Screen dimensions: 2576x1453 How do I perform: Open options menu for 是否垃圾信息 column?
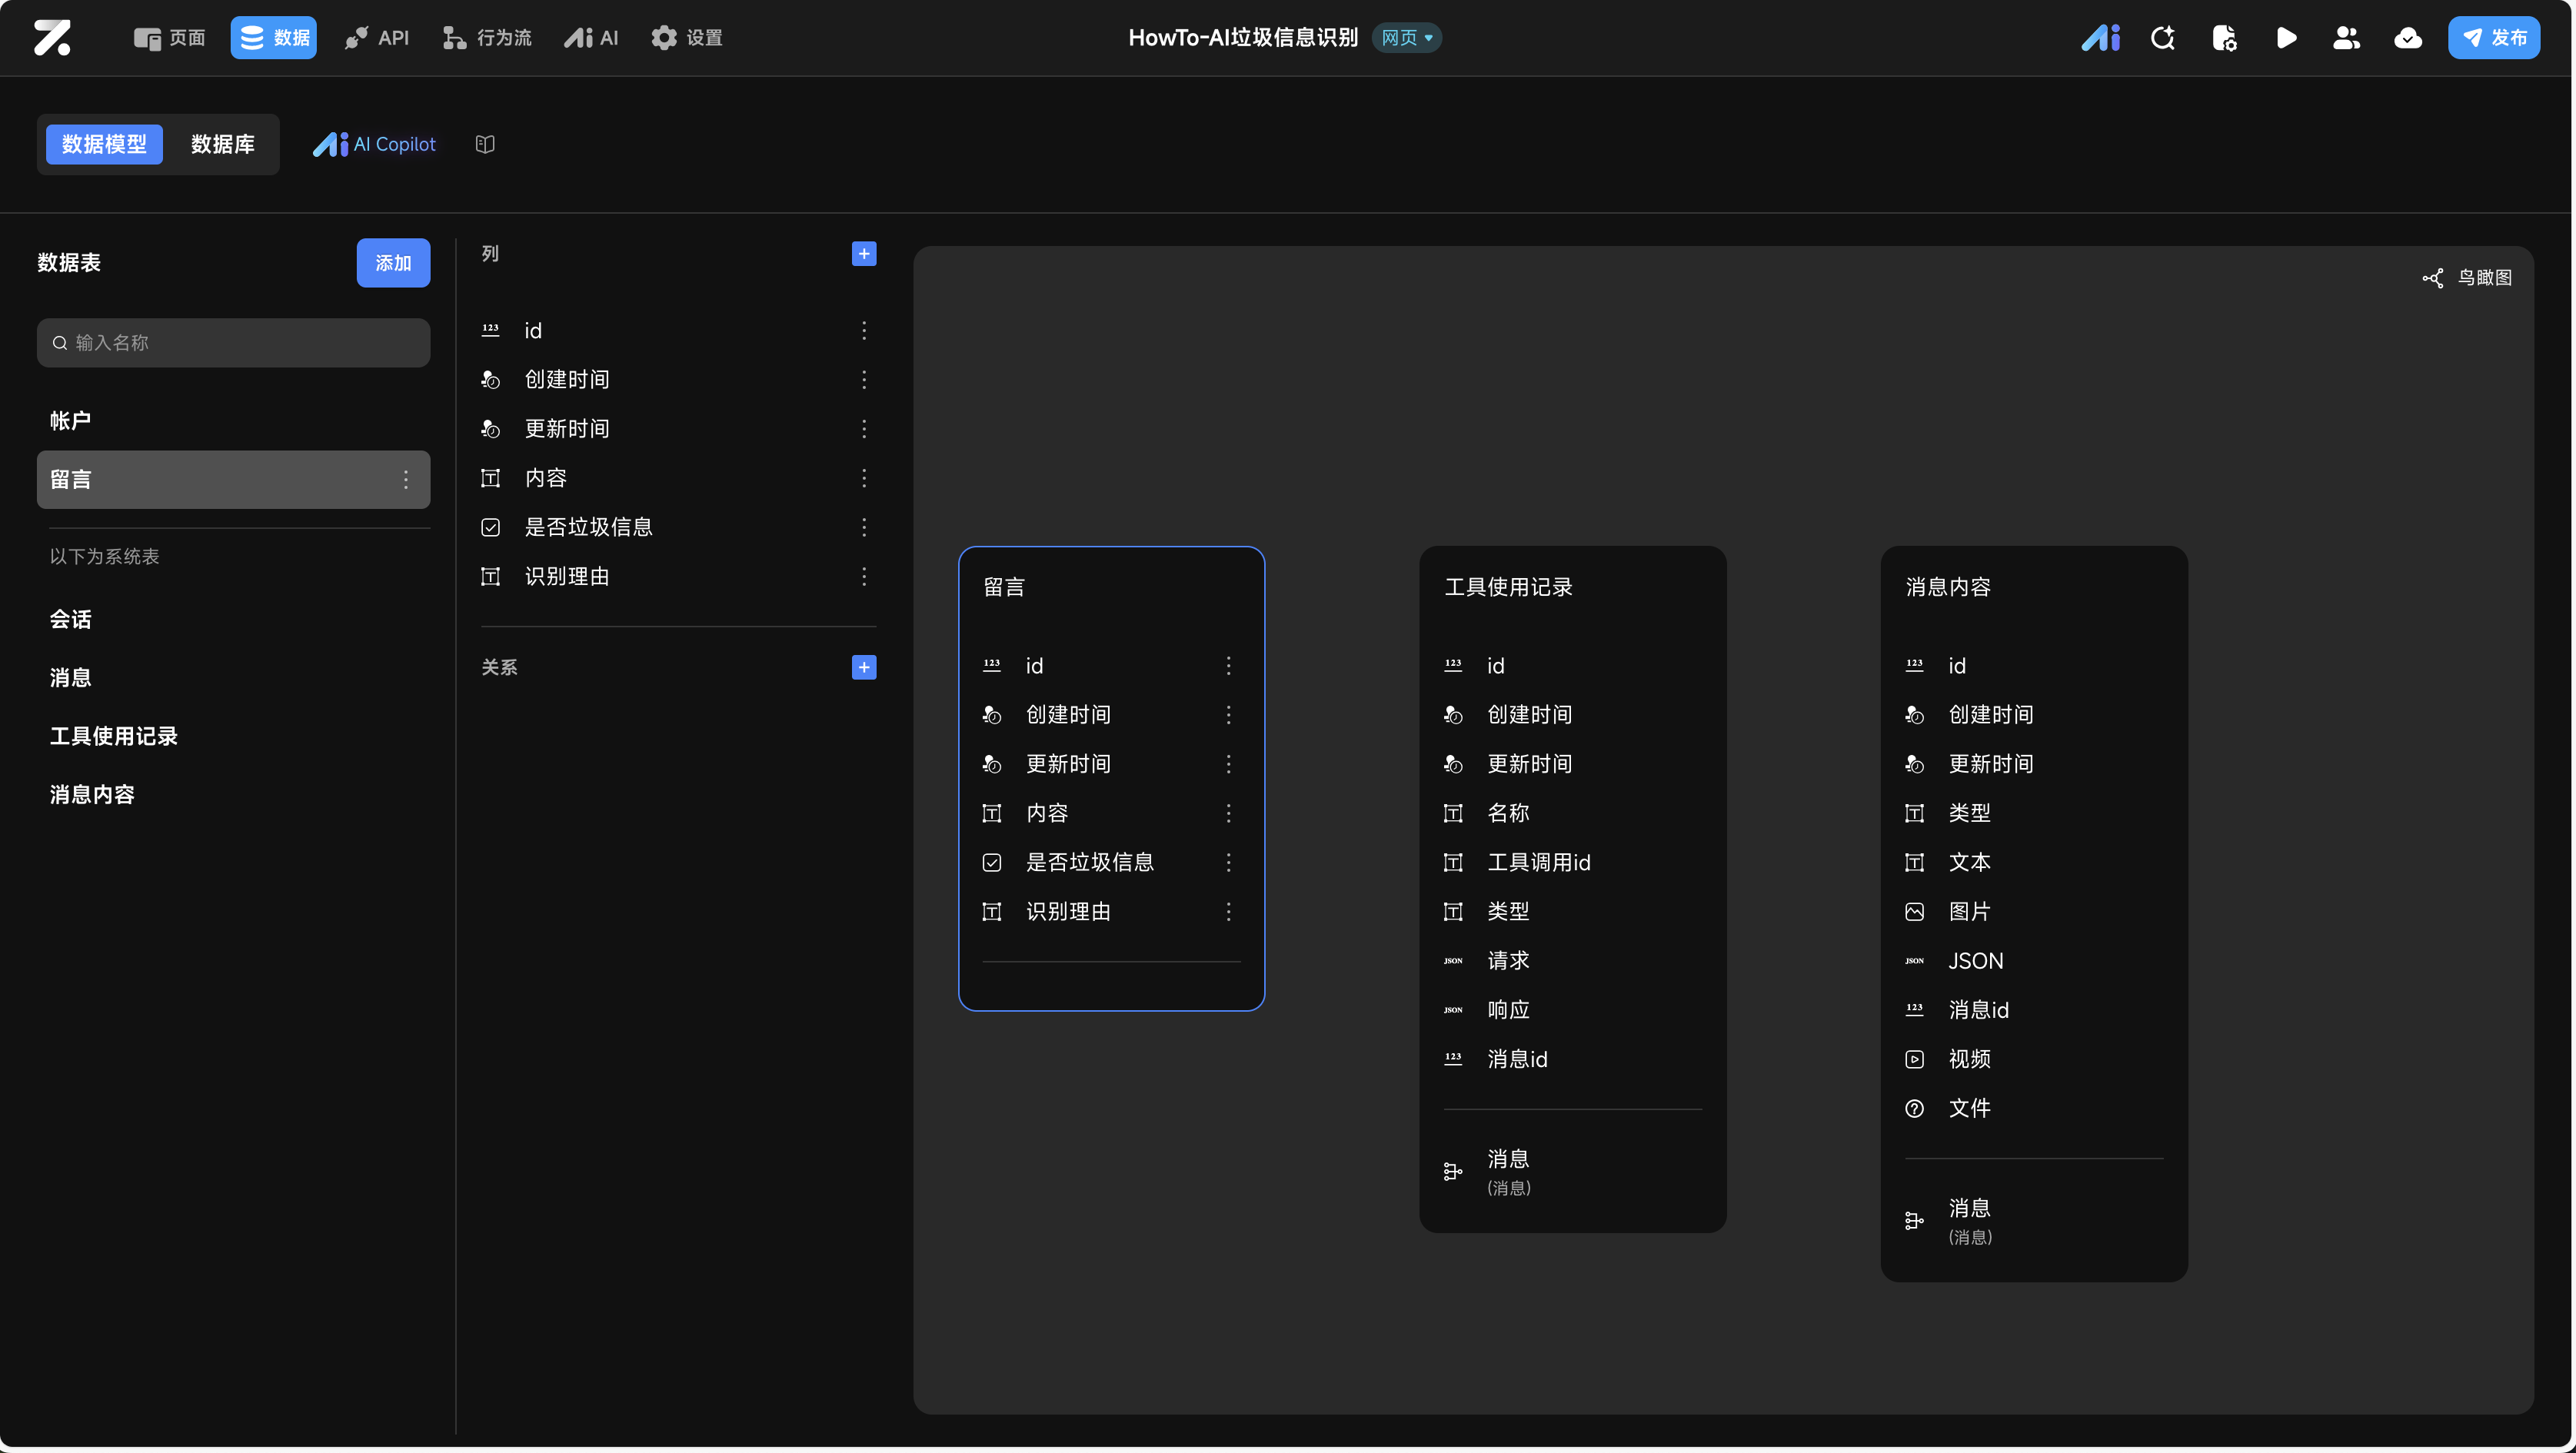[864, 527]
